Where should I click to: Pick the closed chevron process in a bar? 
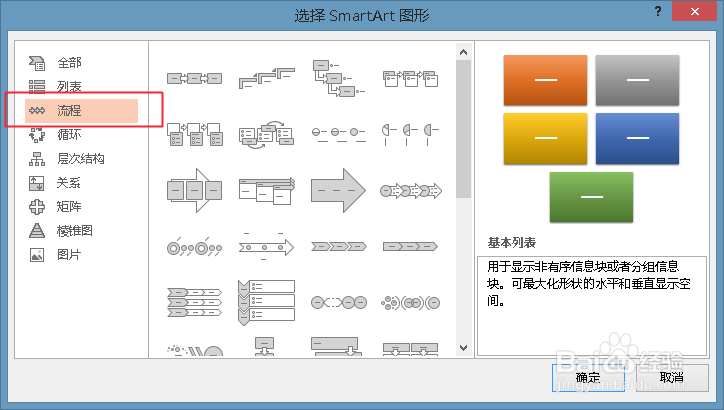(x=410, y=247)
